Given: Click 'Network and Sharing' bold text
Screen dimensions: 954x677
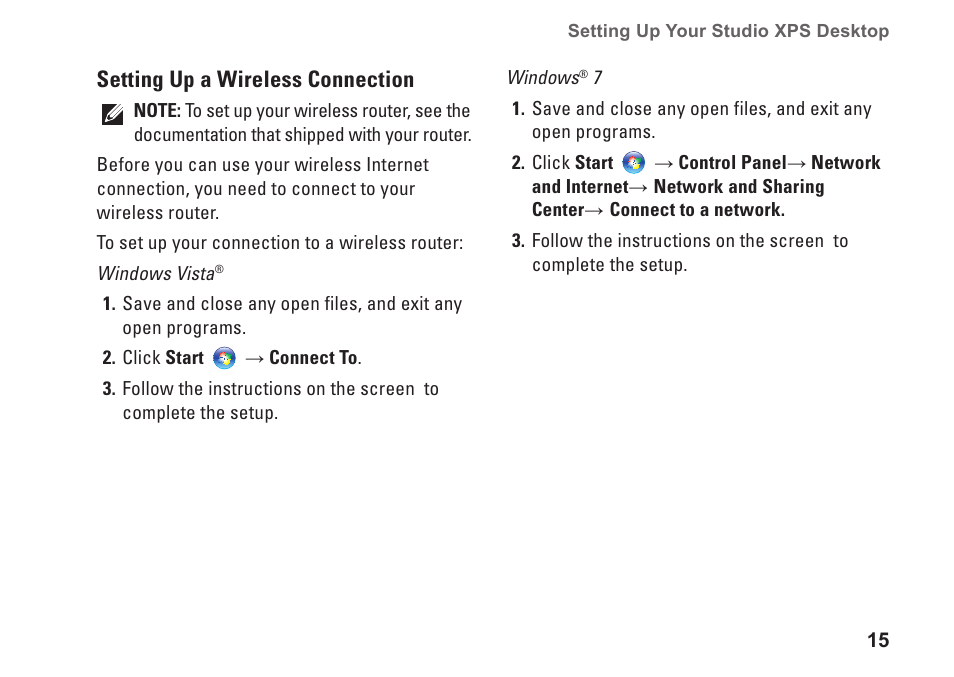Looking at the screenshot, I should pos(739,186).
